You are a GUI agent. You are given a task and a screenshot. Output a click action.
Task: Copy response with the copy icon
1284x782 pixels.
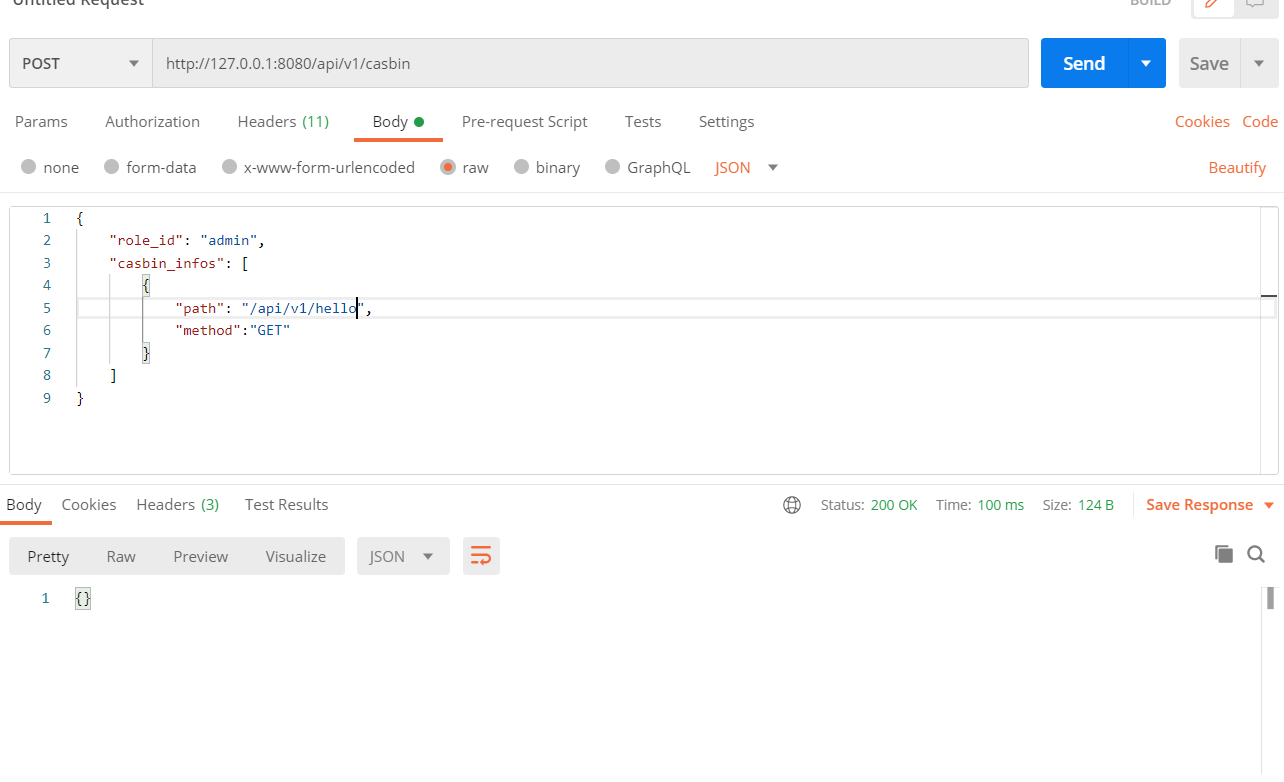click(x=1224, y=554)
